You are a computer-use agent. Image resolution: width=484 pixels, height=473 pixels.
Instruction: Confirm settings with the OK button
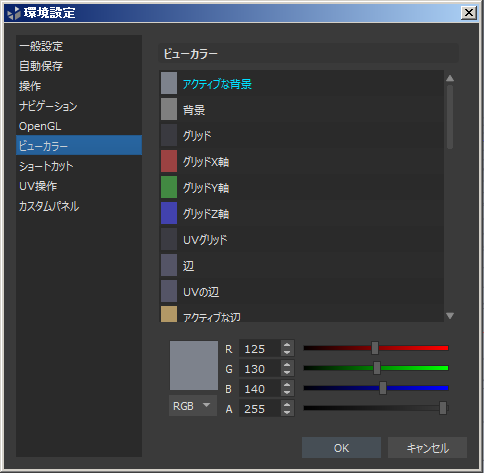(x=341, y=448)
